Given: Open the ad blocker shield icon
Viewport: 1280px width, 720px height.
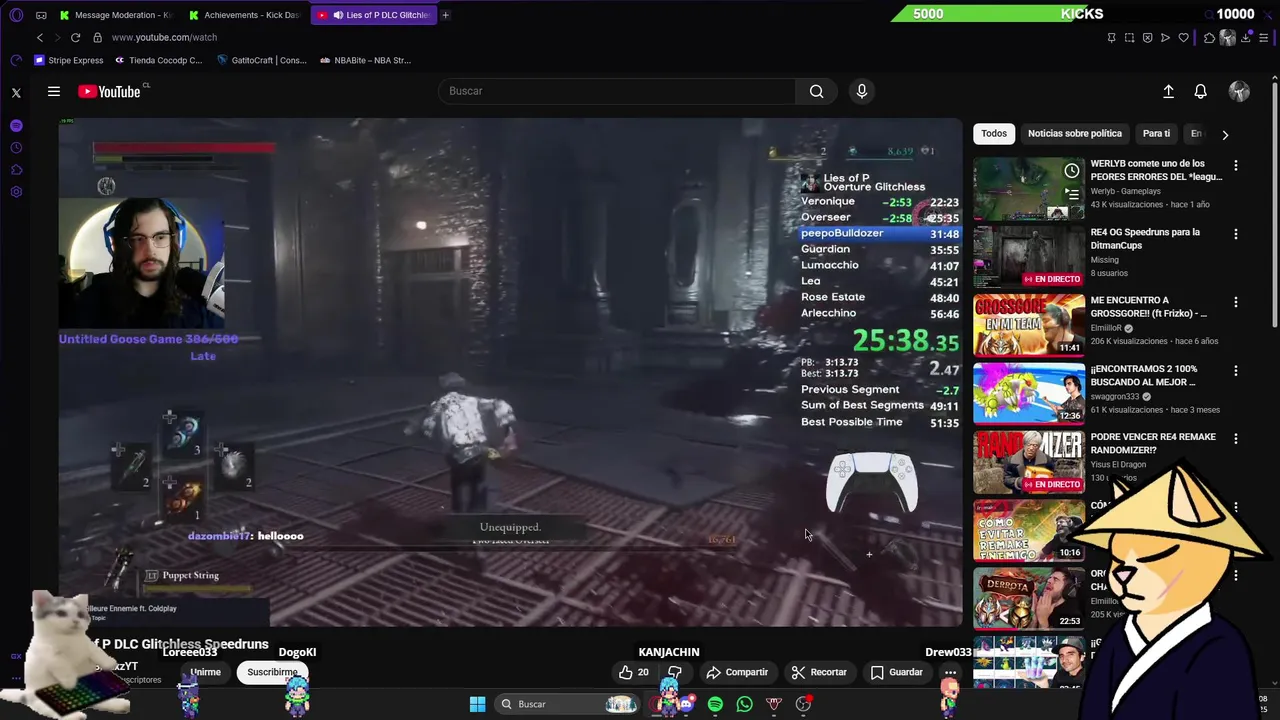Looking at the screenshot, I should (1147, 37).
